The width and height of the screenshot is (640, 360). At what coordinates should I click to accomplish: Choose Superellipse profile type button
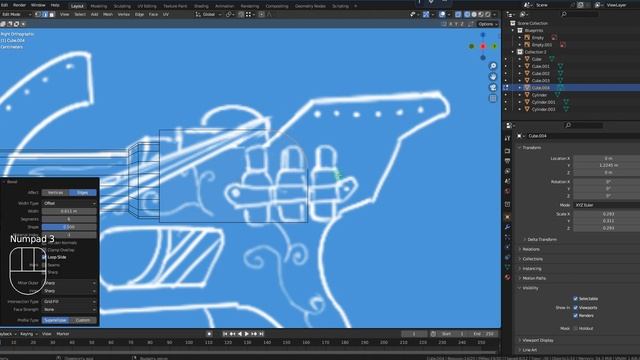pyautogui.click(x=56, y=320)
